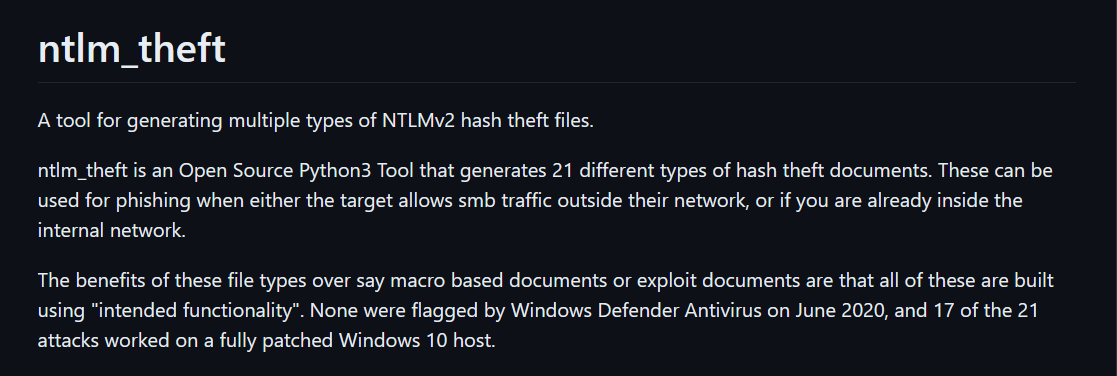Image resolution: width=1117 pixels, height=376 pixels.
Task: Click the large ntlm_theft page heading
Action: click(132, 50)
